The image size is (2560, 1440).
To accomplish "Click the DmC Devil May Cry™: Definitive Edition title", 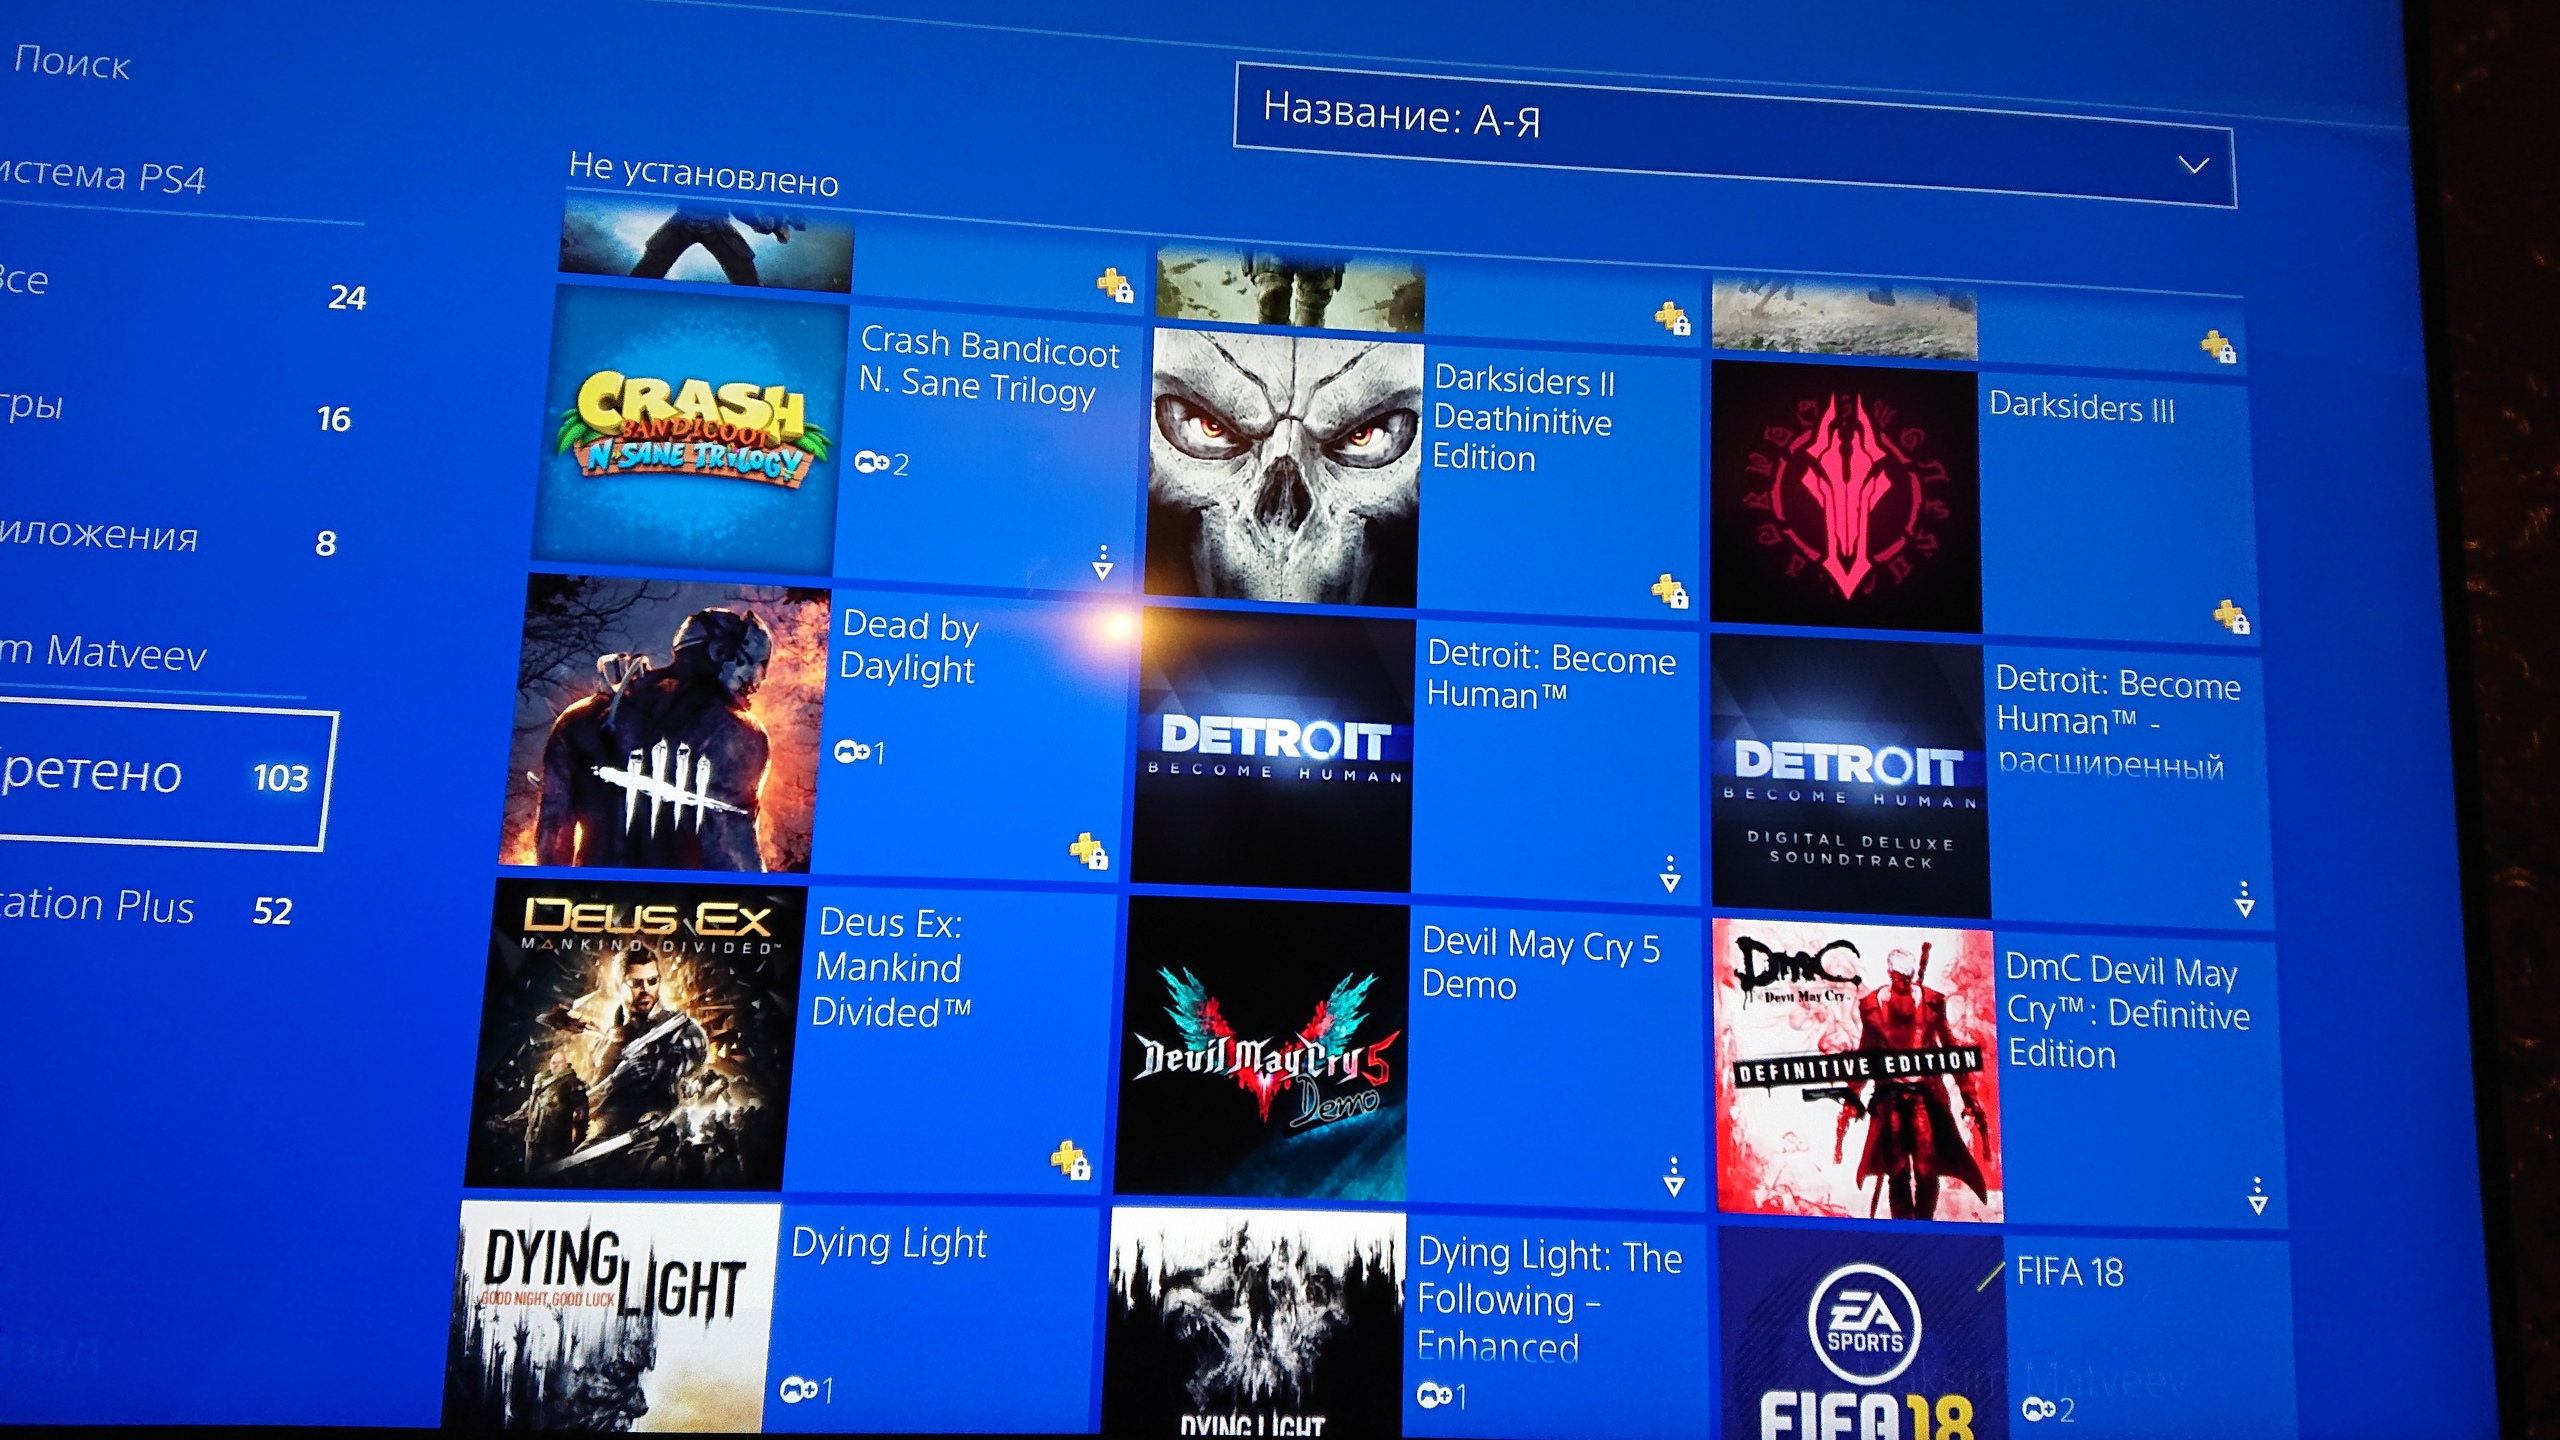I will click(x=2127, y=1011).
